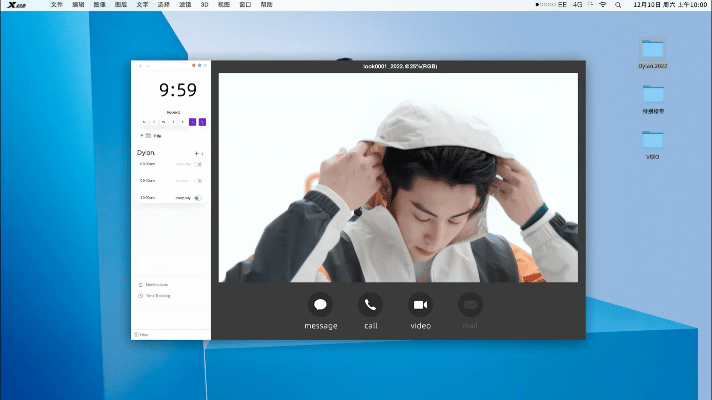712x400 pixels.
Task: Expand the File tree disclosure triangle
Action: tap(142, 135)
